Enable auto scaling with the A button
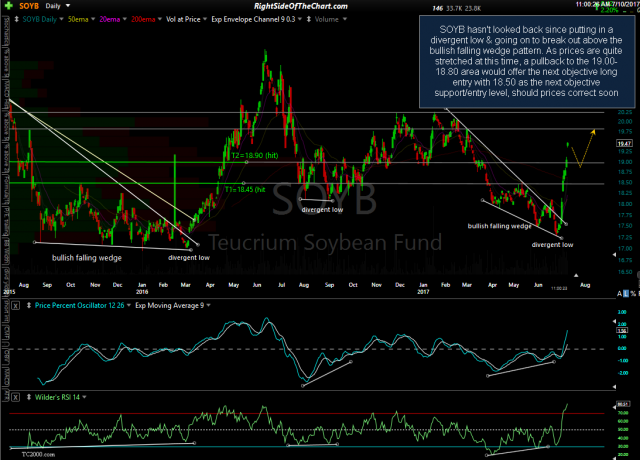This screenshot has height=460, width=640. (620, 293)
